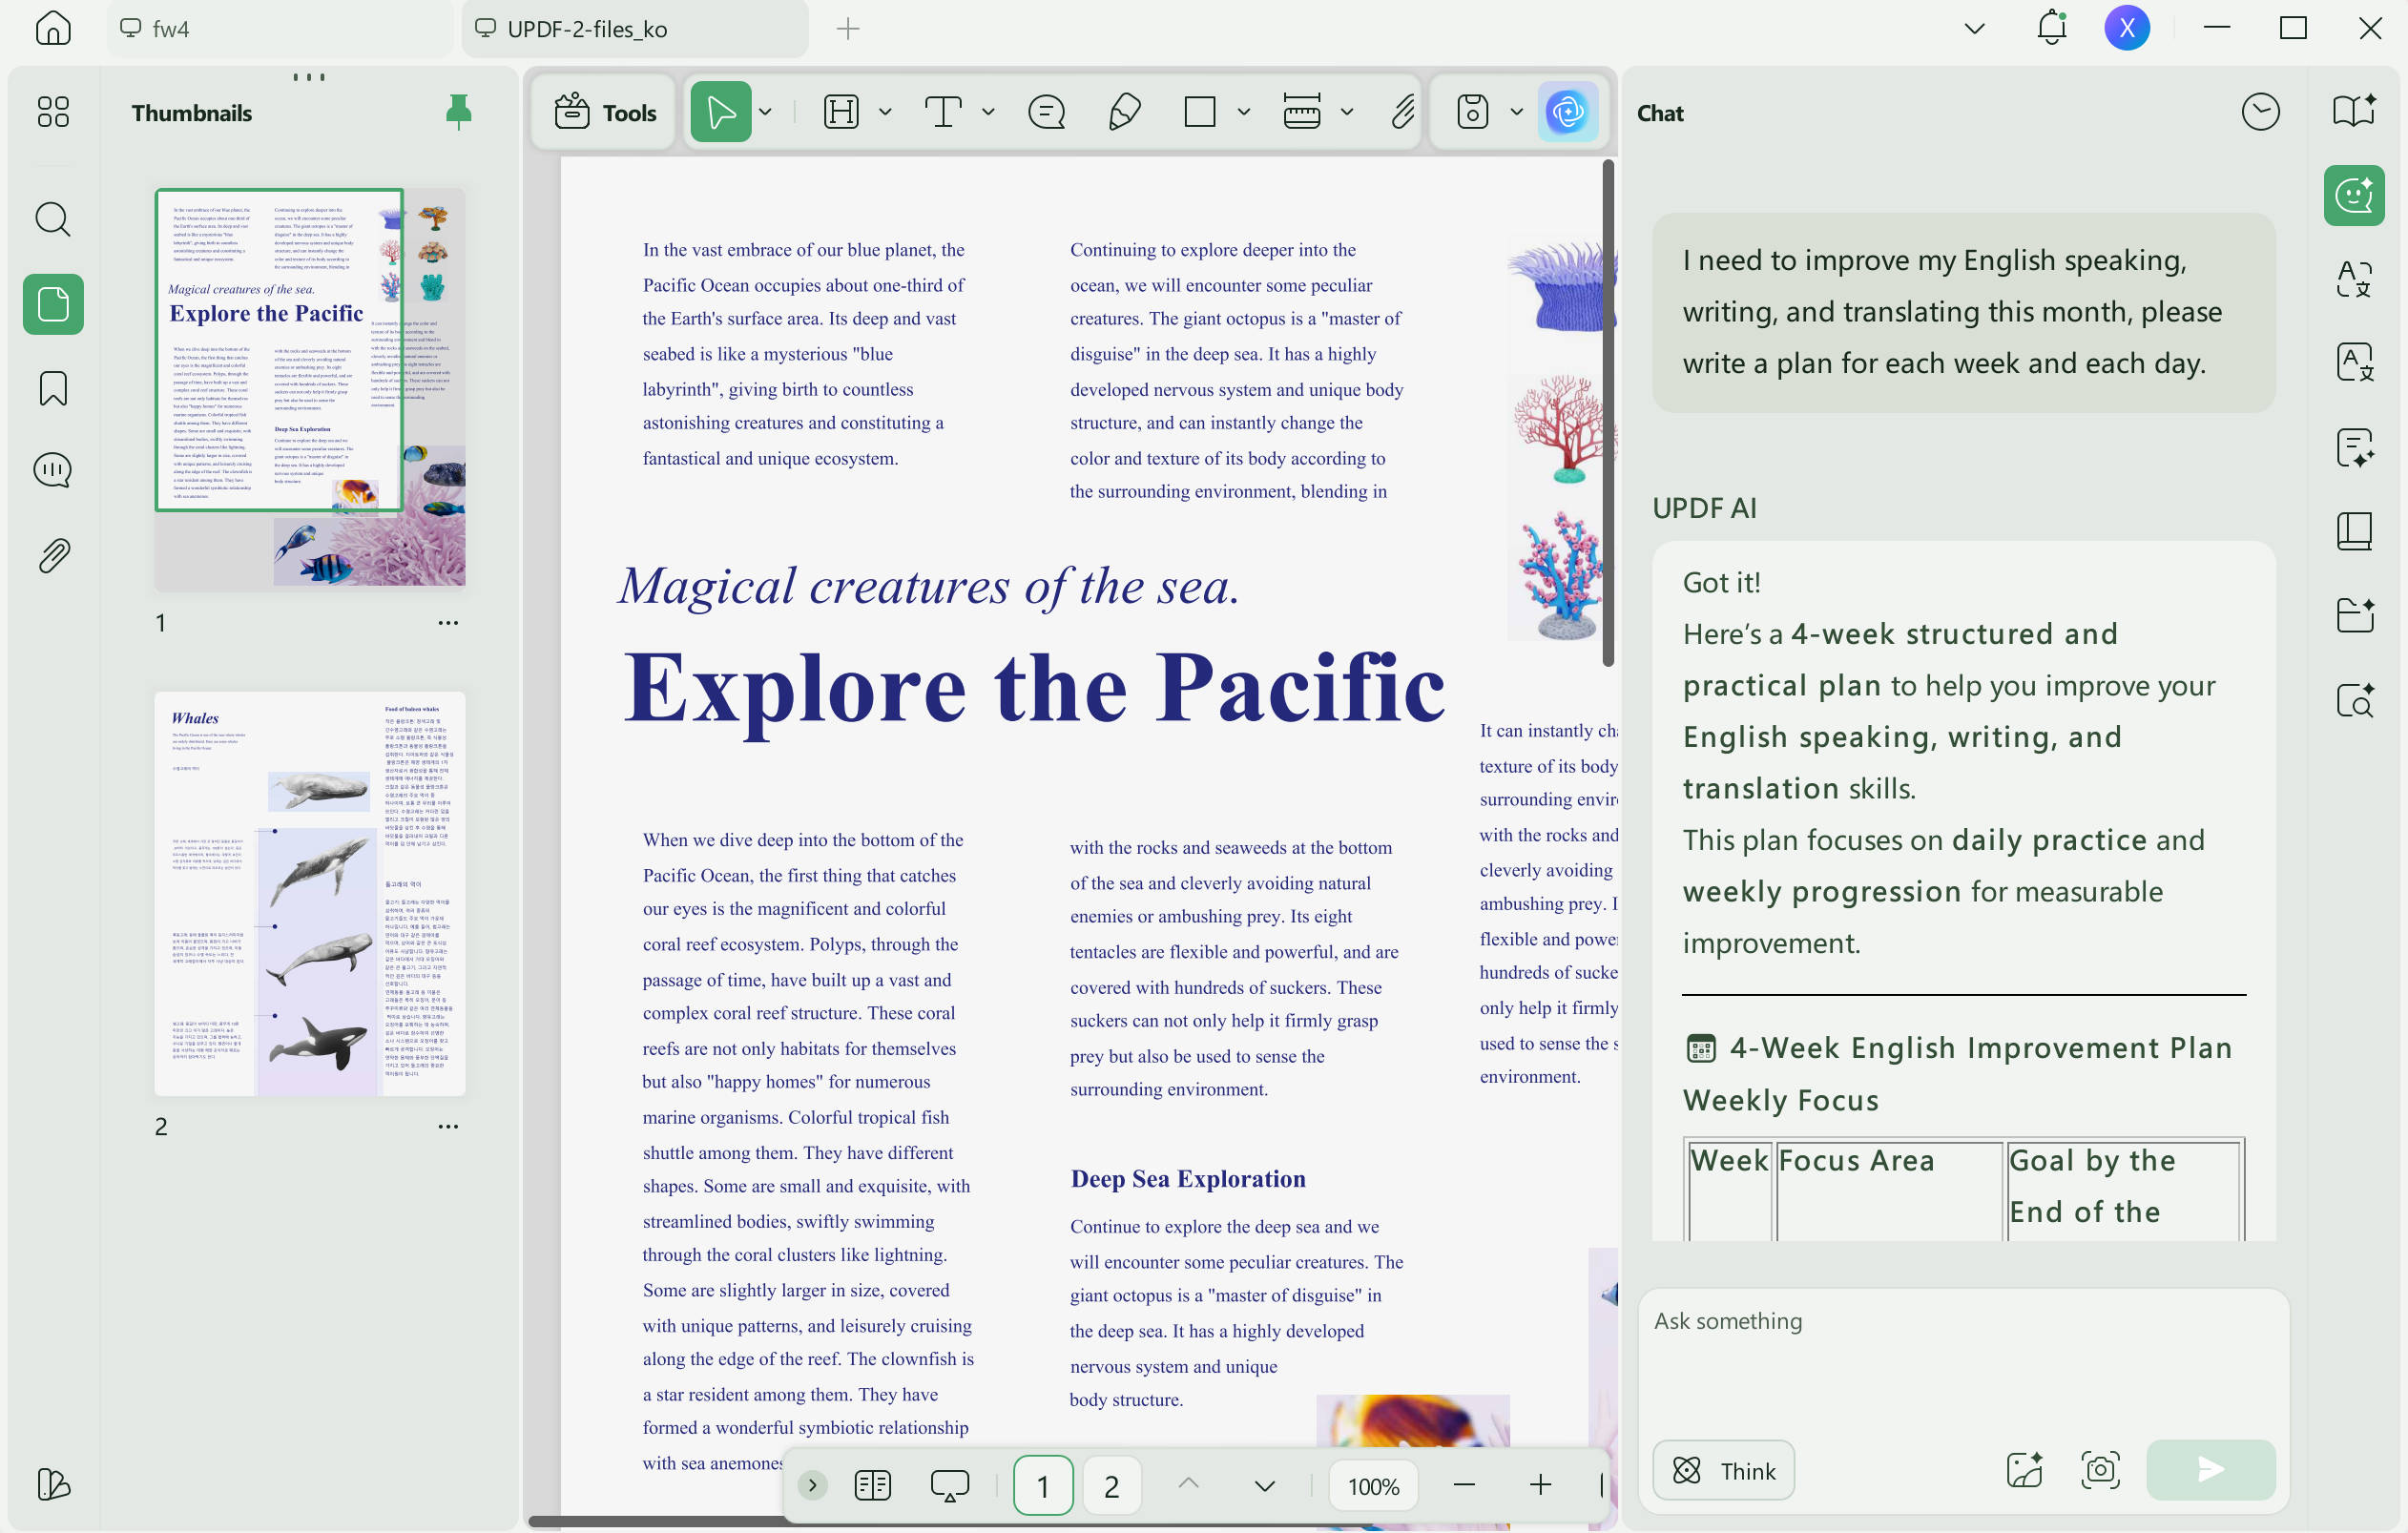Select the Measure ruler tool

1302,112
